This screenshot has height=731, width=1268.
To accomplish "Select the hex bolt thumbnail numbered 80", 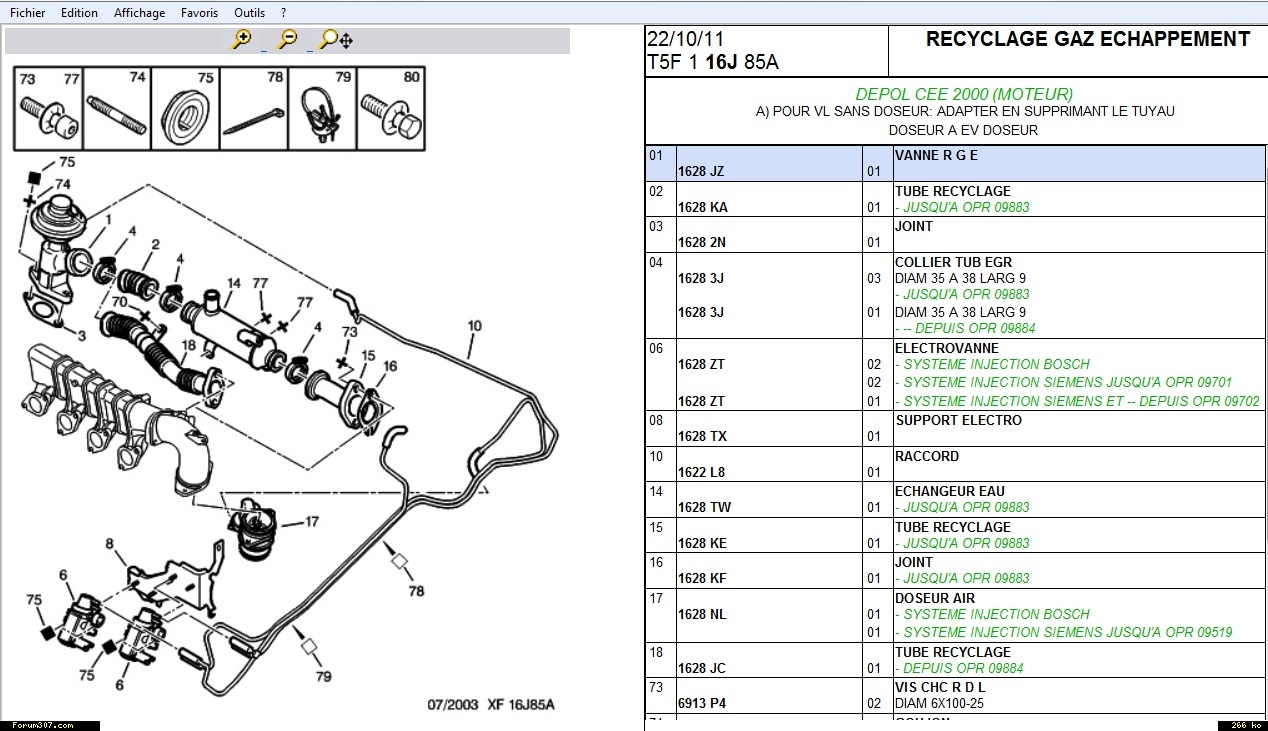I will pyautogui.click(x=390, y=106).
